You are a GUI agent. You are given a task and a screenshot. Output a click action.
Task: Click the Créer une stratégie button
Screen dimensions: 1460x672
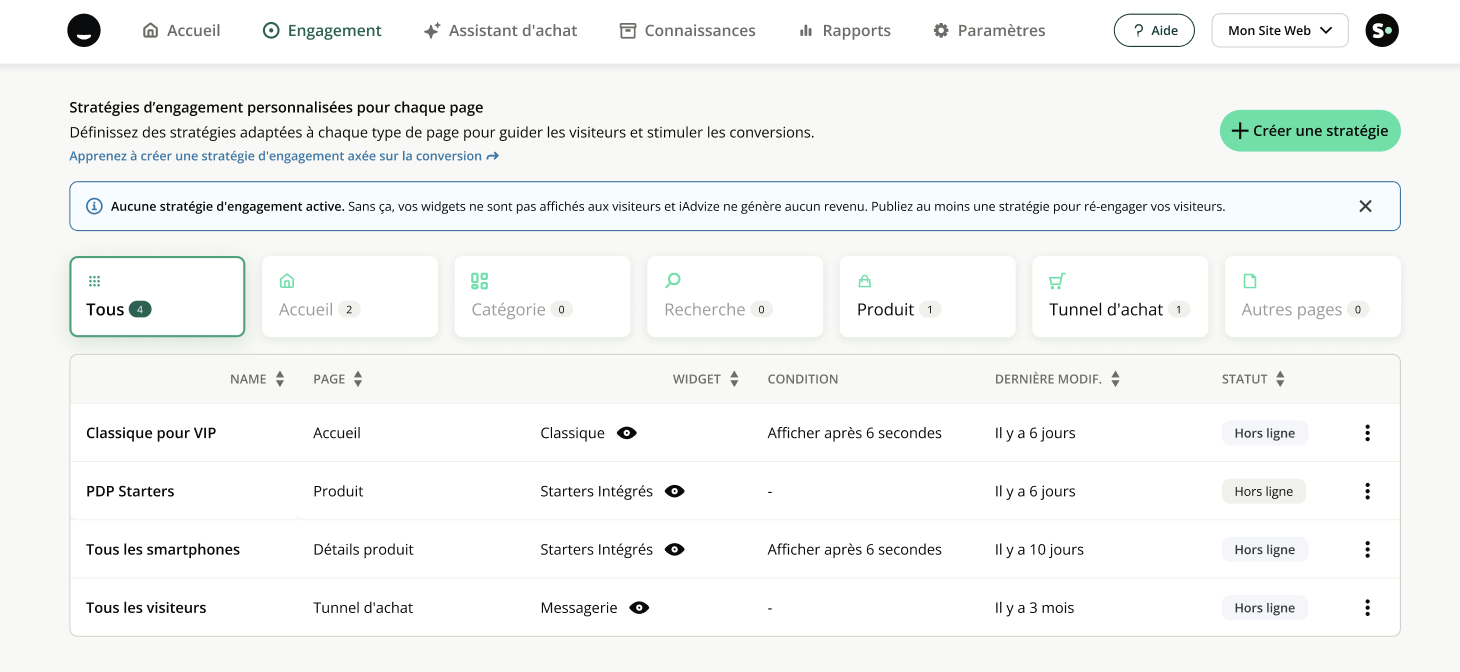(1309, 131)
